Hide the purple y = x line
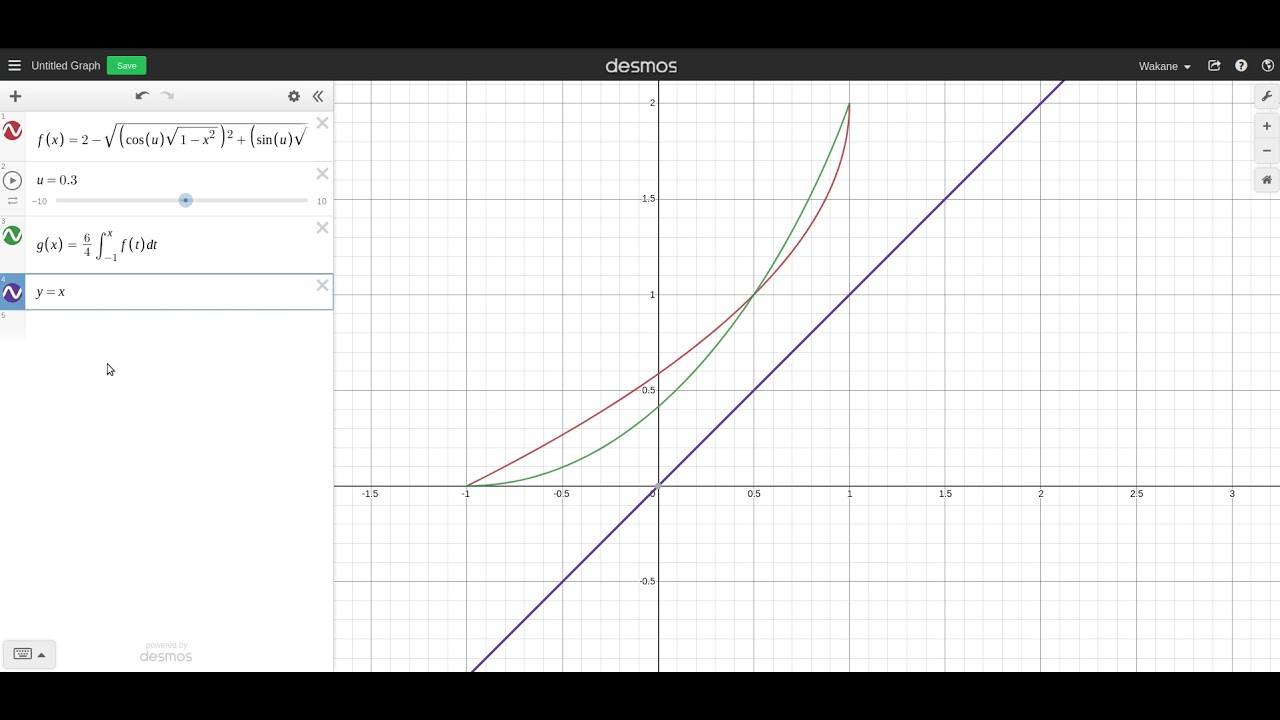1280x720 pixels. coord(12,293)
